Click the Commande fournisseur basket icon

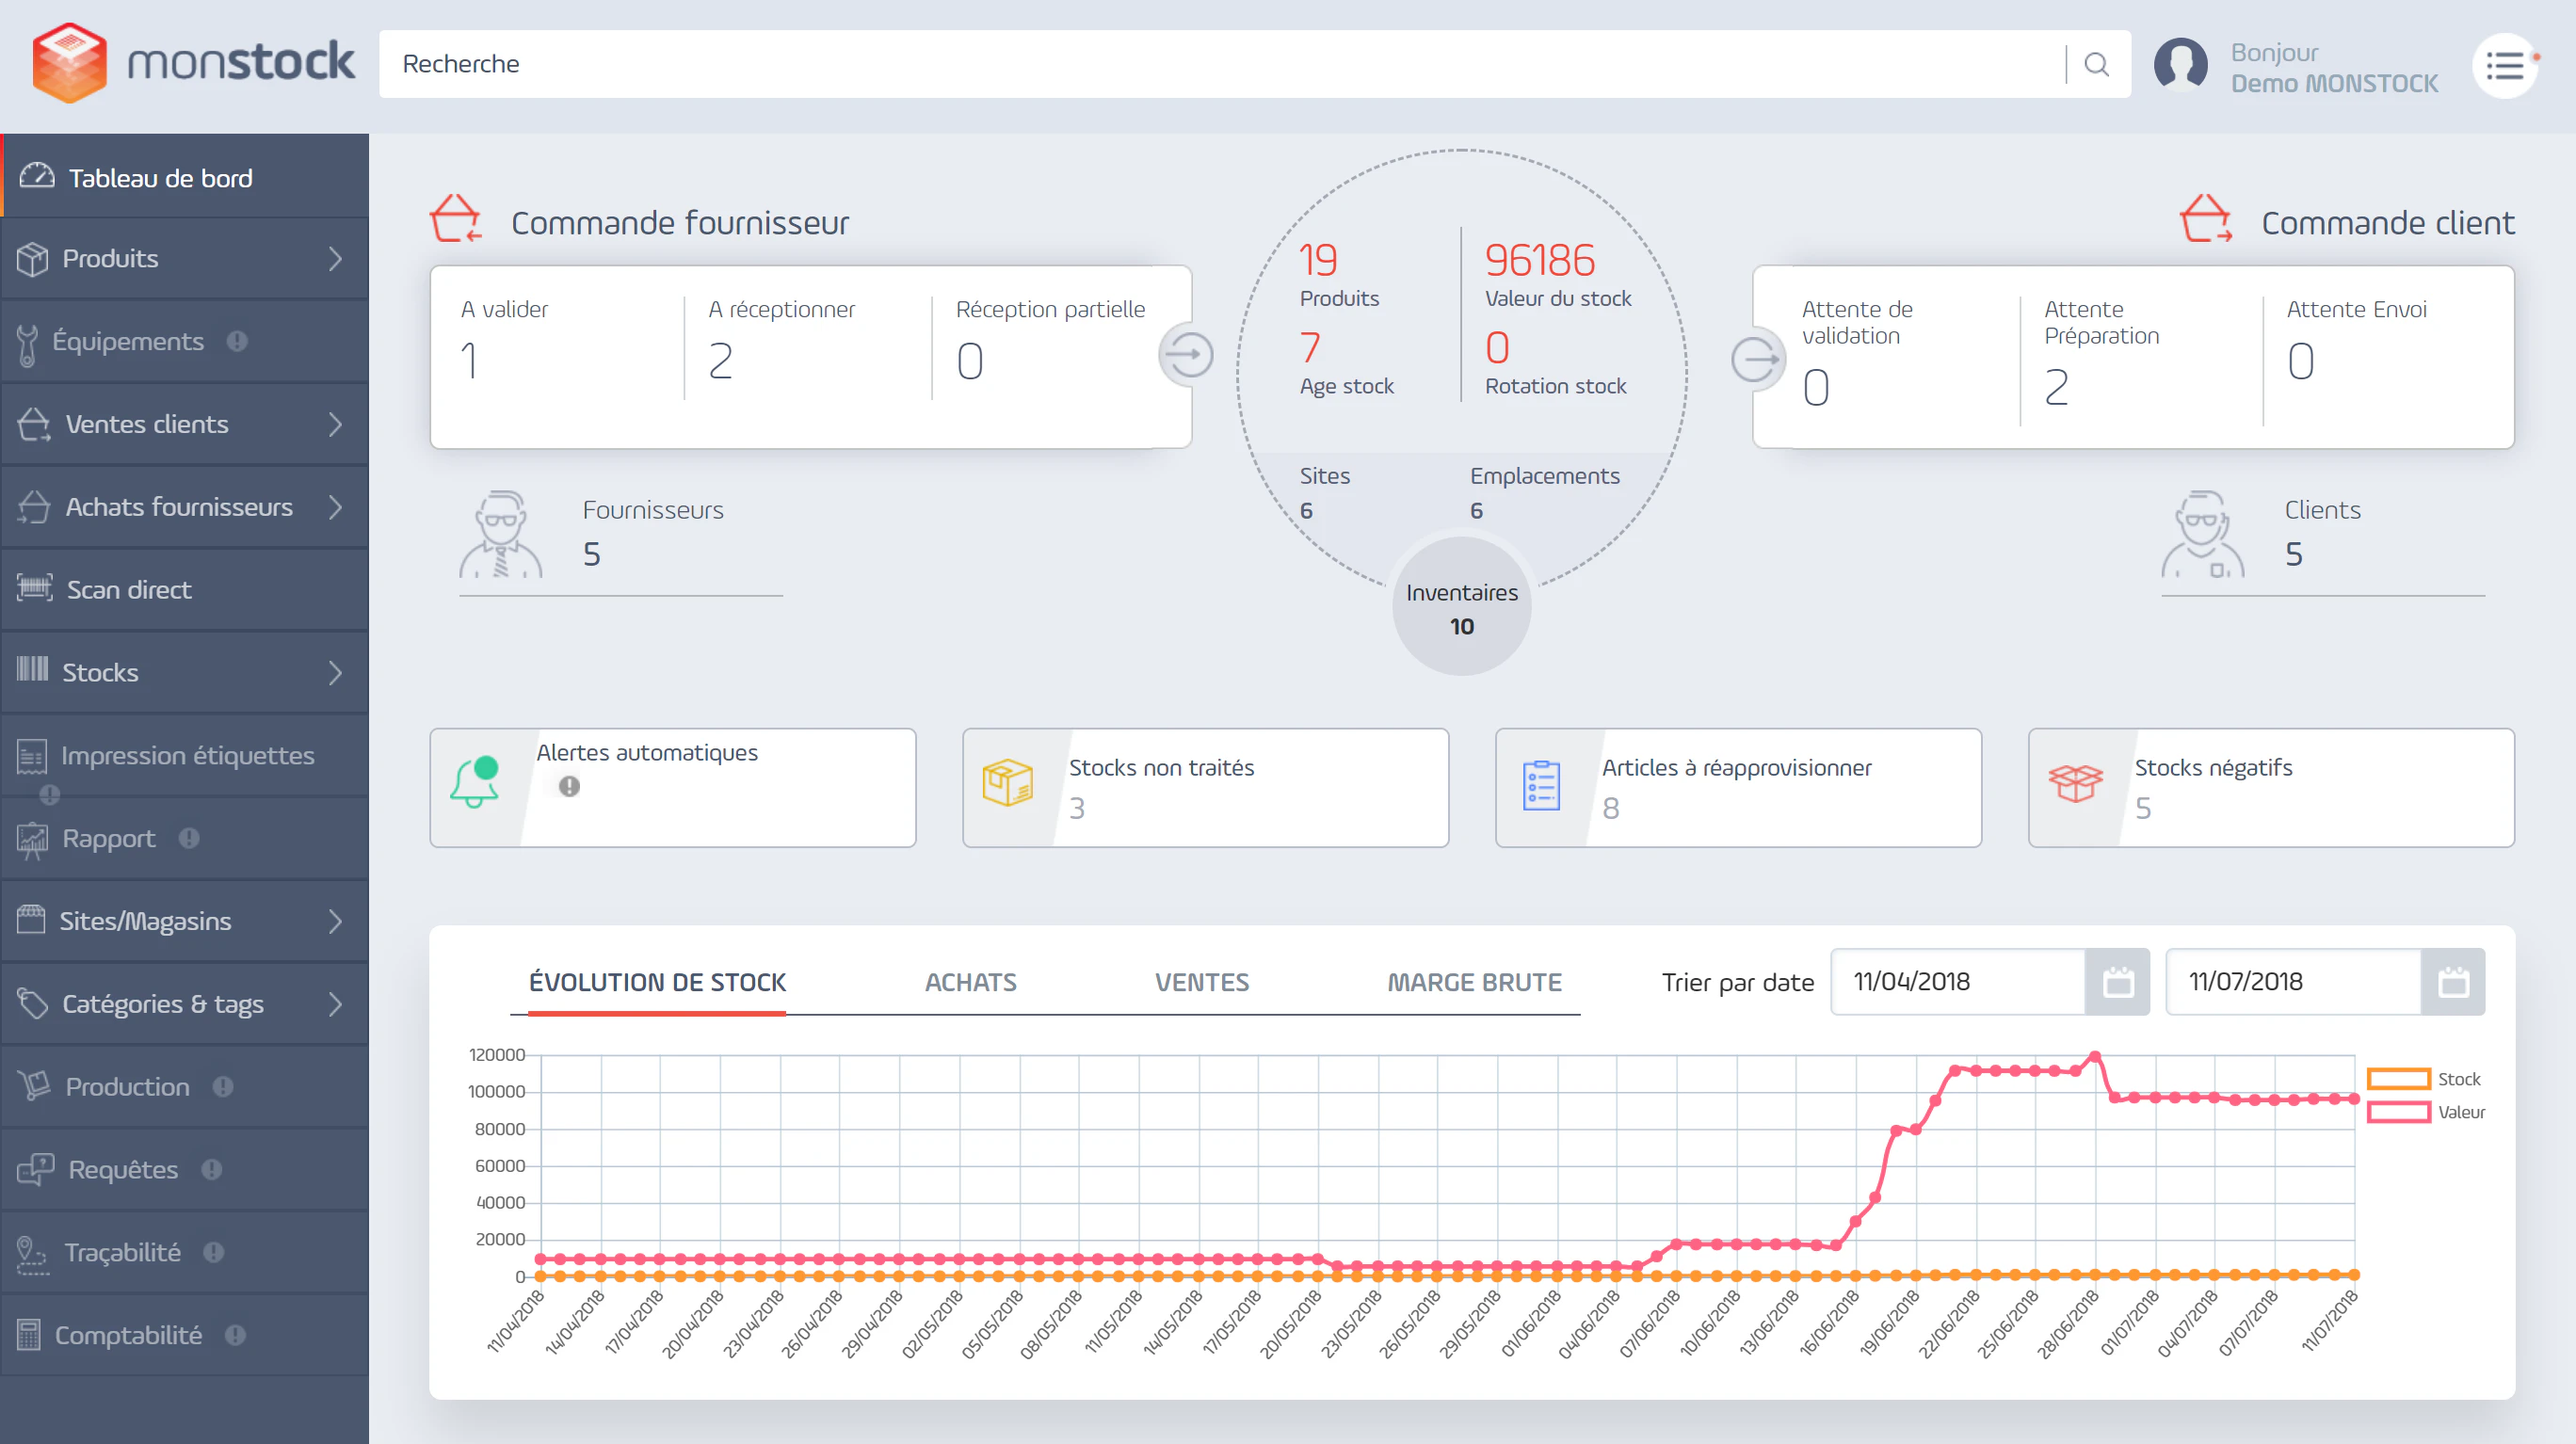pos(456,218)
